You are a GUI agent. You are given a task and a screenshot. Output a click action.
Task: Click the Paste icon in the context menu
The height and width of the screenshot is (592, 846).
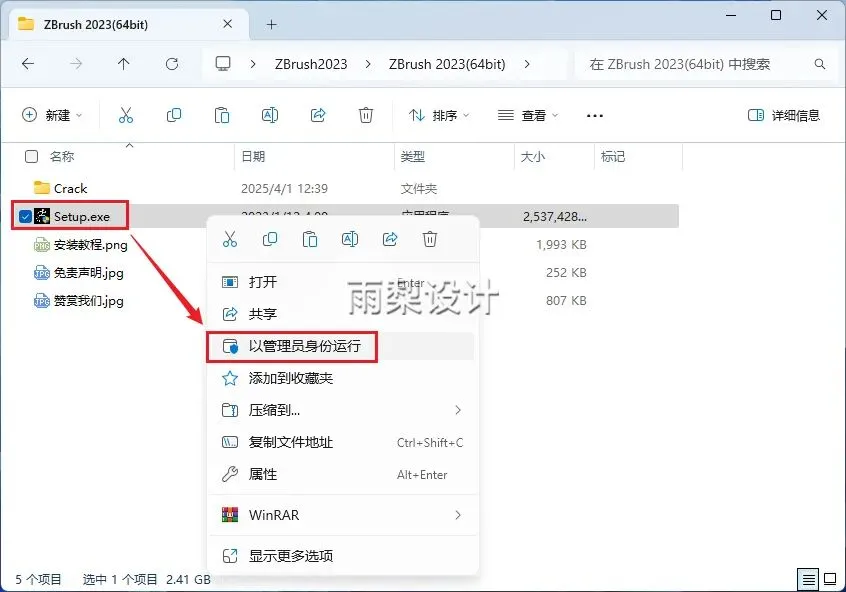310,239
